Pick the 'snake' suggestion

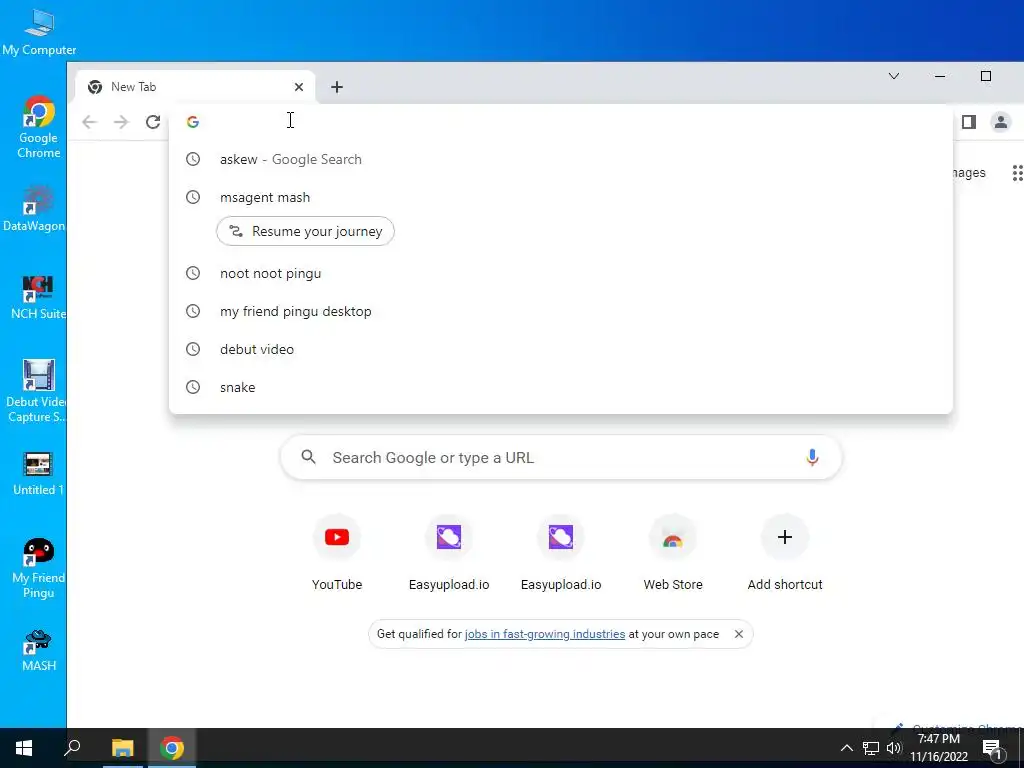(x=560, y=387)
